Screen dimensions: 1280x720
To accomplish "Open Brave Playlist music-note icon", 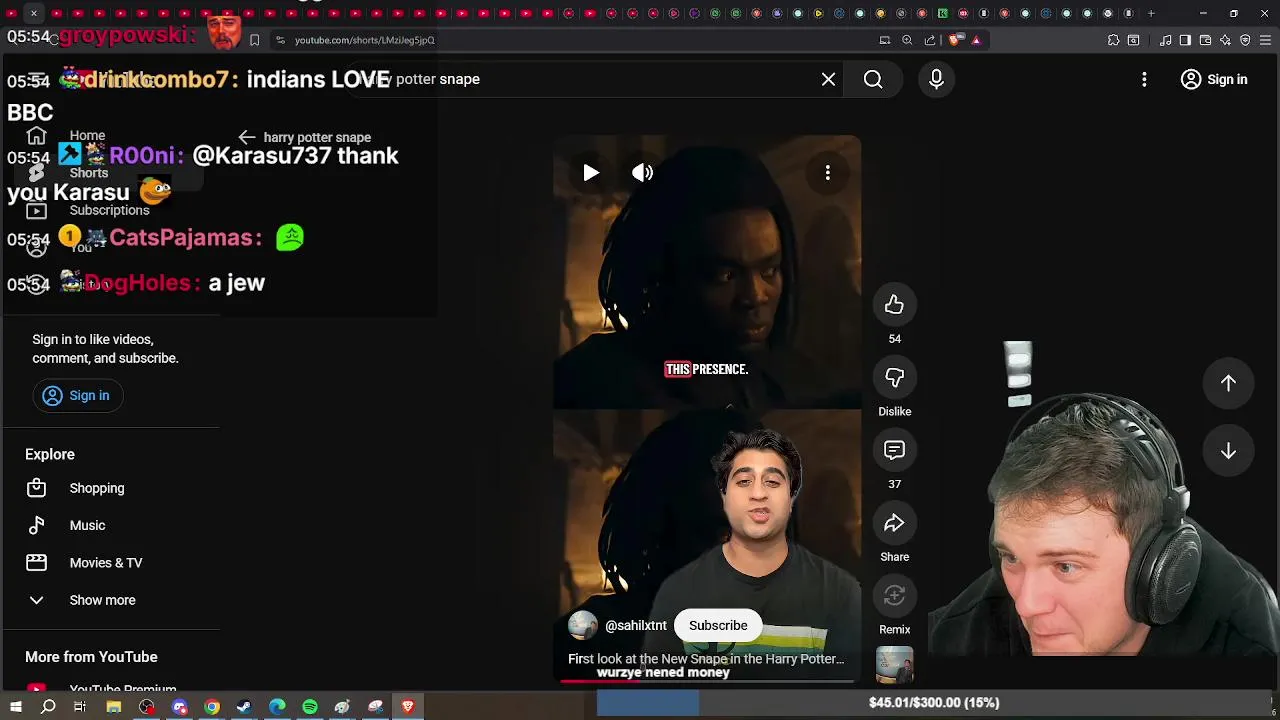I will pyautogui.click(x=1166, y=40).
